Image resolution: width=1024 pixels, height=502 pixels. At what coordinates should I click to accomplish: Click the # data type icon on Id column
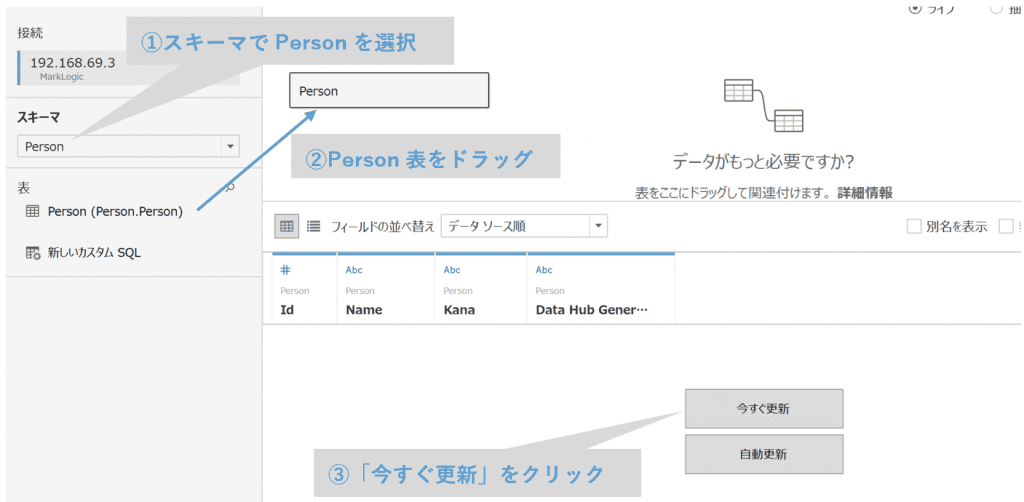tap(285, 270)
